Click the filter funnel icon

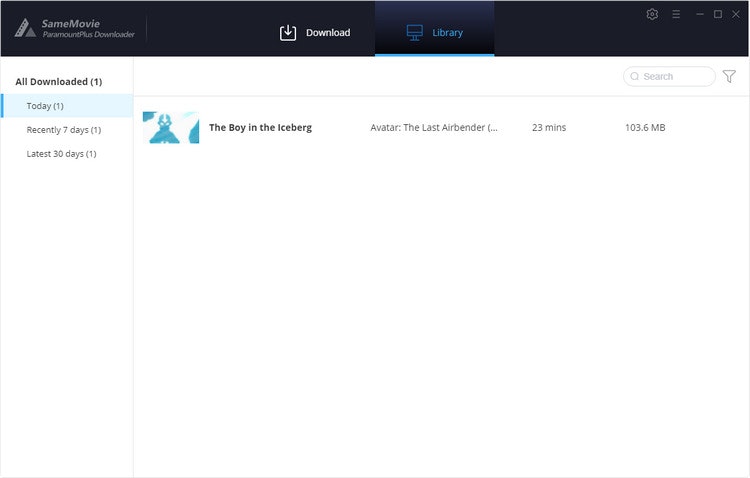[729, 76]
